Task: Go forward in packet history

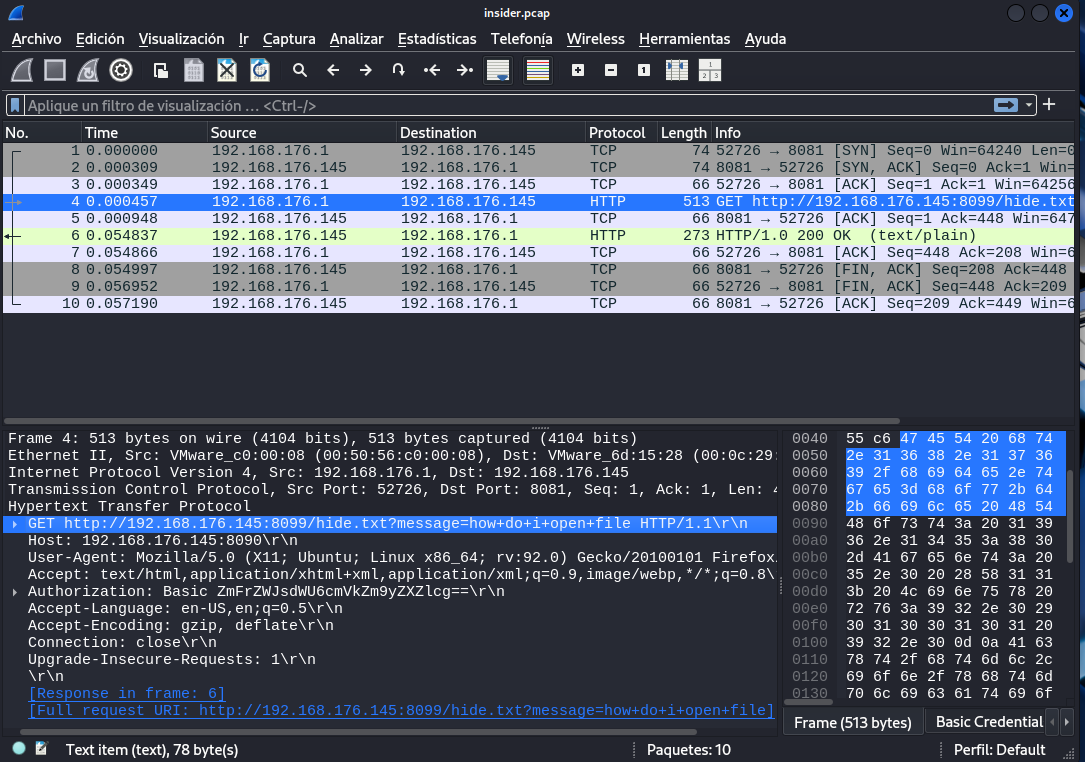Action: point(365,70)
